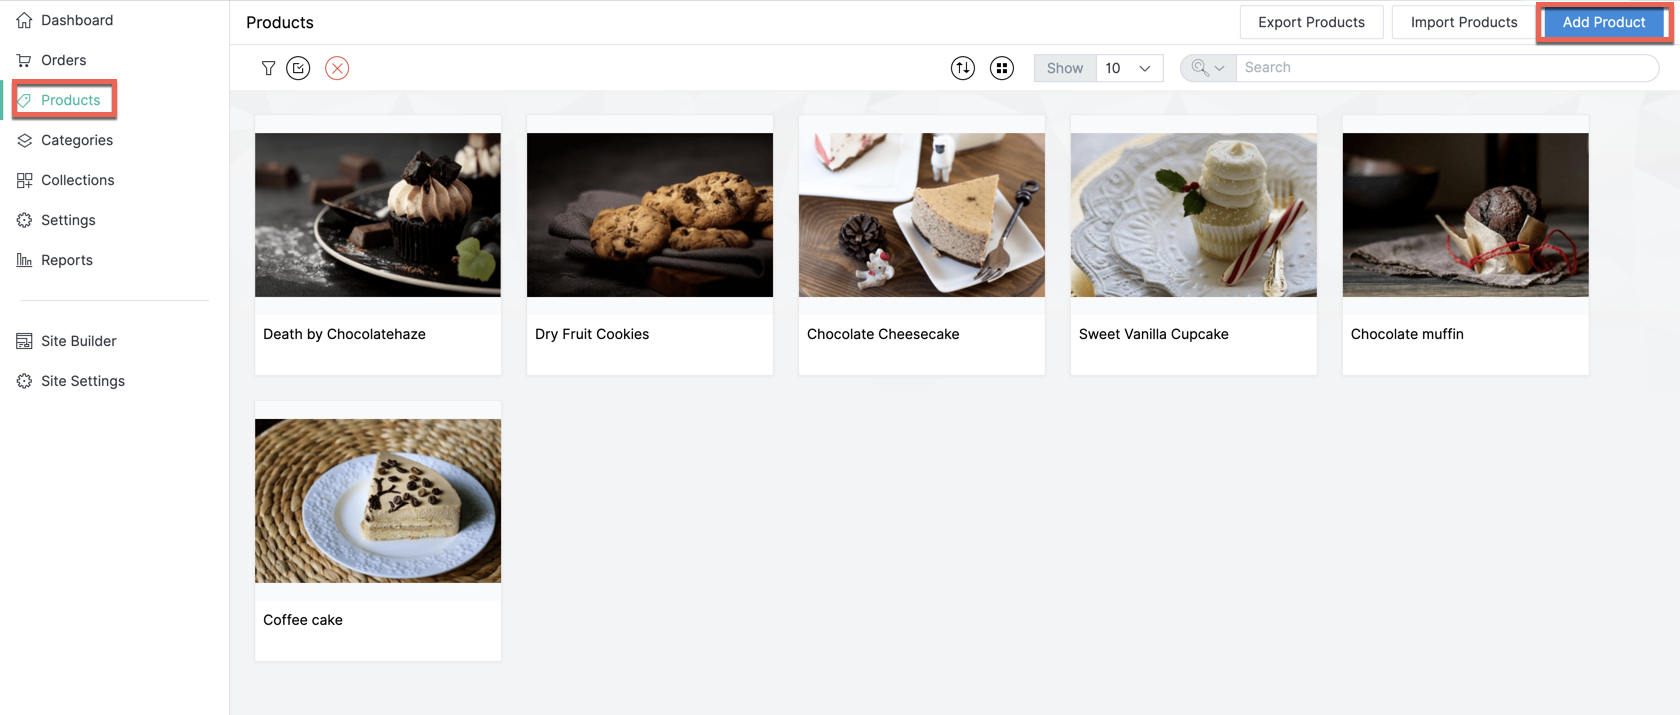Click the sort order arrows icon

tap(963, 68)
